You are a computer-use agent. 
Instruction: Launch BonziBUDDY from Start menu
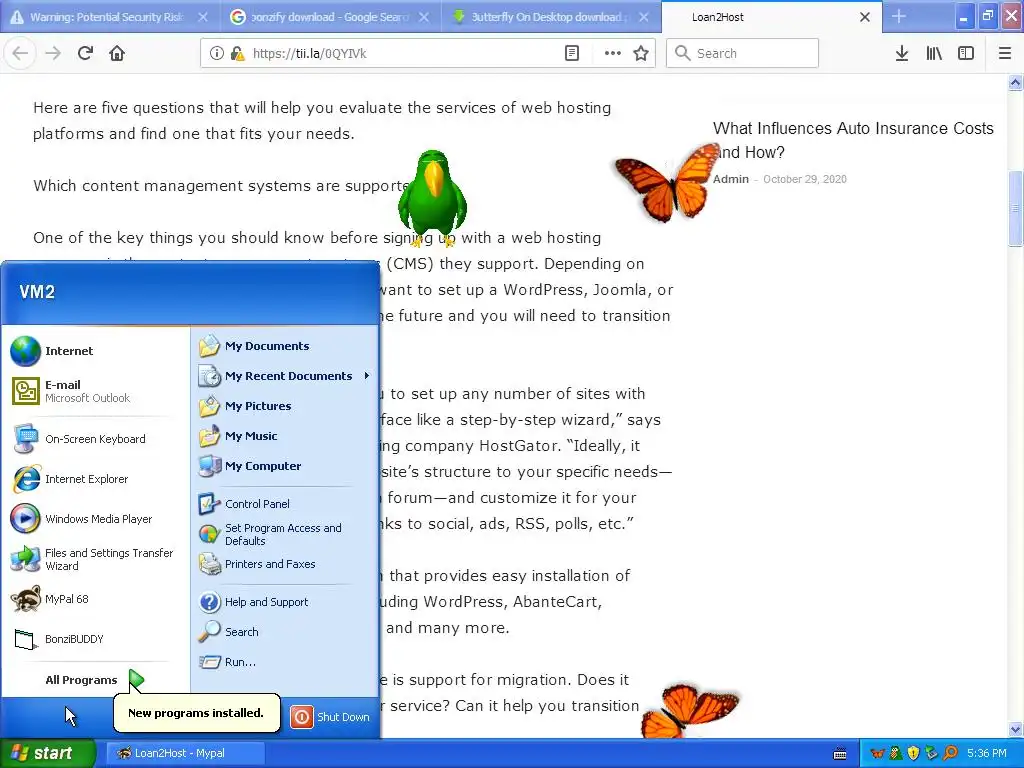pos(95,639)
